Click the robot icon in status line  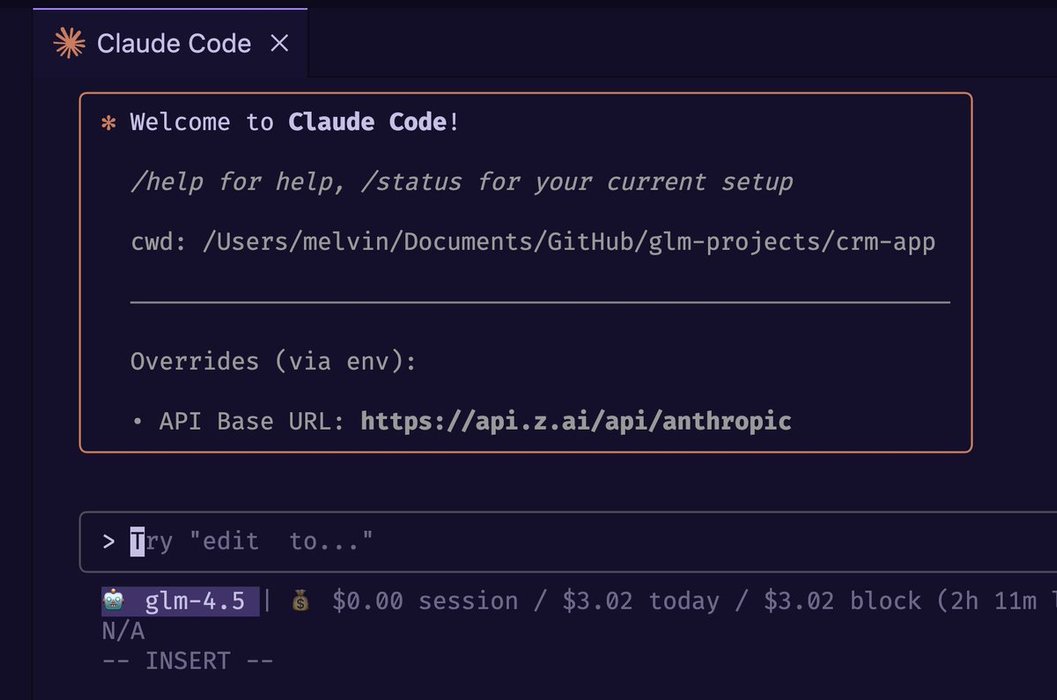(x=113, y=600)
